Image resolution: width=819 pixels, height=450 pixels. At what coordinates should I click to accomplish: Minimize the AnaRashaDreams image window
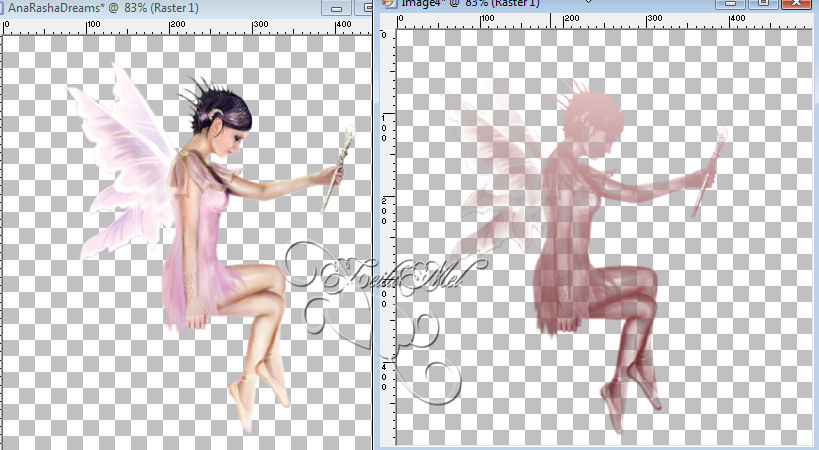click(336, 8)
